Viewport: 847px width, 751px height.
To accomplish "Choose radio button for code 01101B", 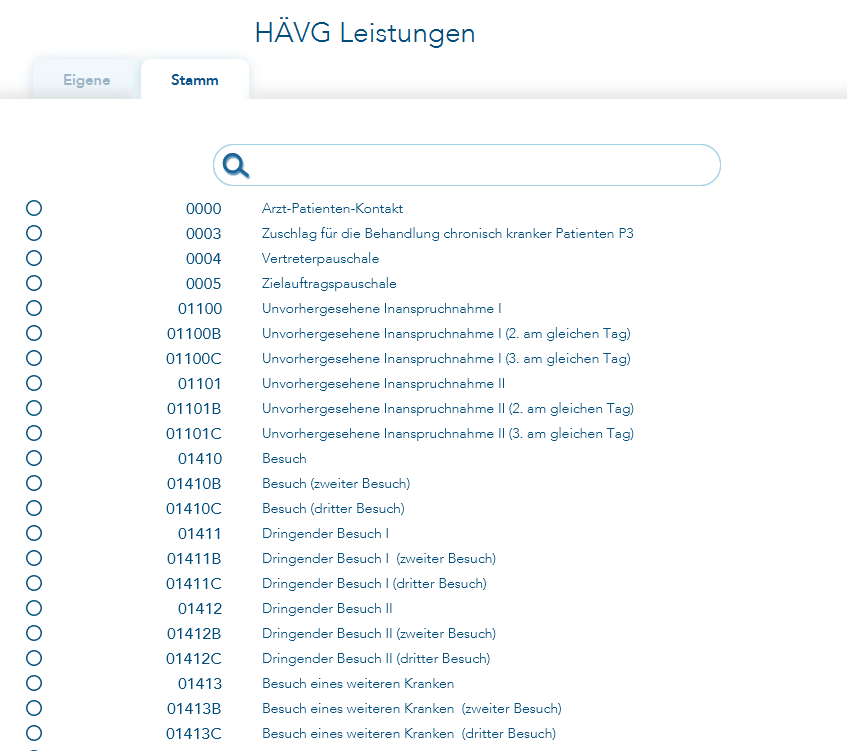I will 34,408.
